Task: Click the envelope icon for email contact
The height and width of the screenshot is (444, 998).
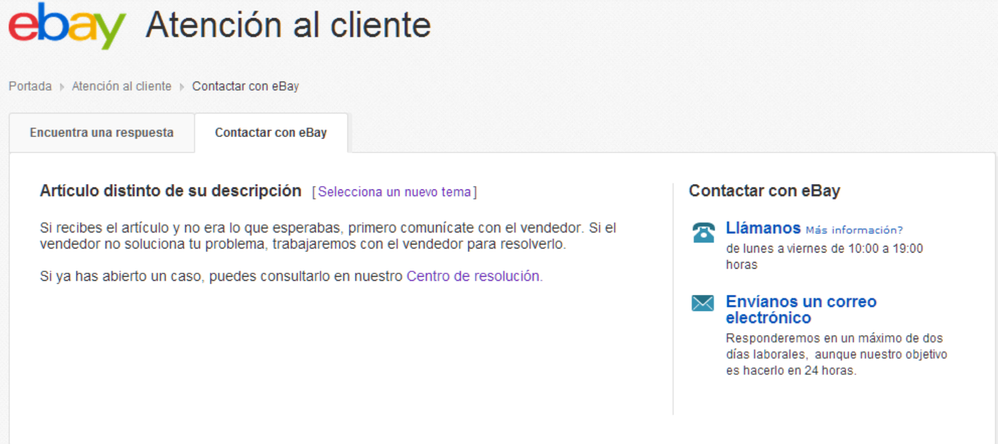Action: [703, 303]
